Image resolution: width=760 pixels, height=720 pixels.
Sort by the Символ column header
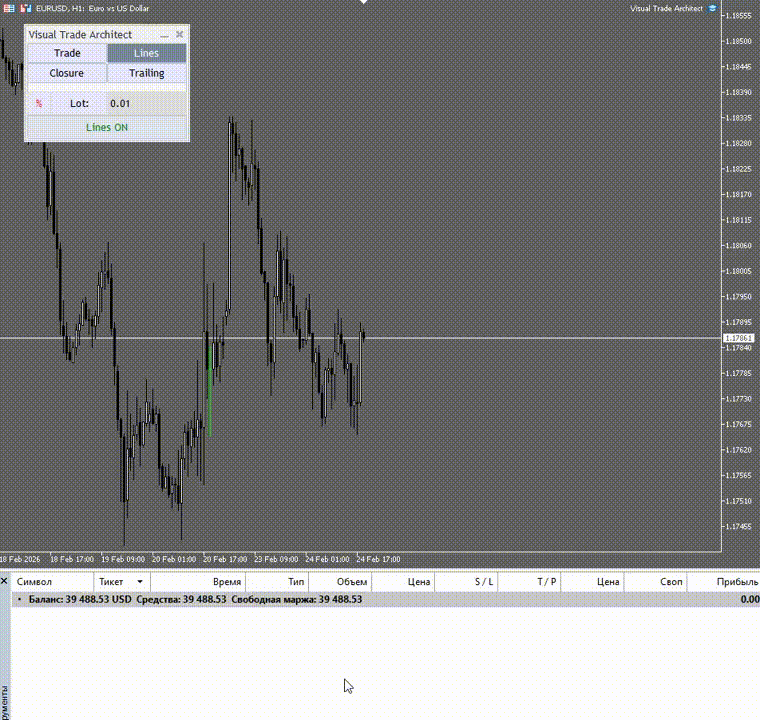52,582
